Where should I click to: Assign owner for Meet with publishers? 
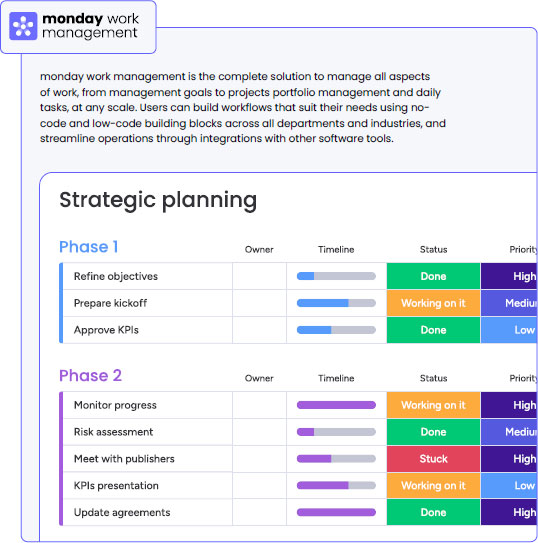tap(259, 459)
